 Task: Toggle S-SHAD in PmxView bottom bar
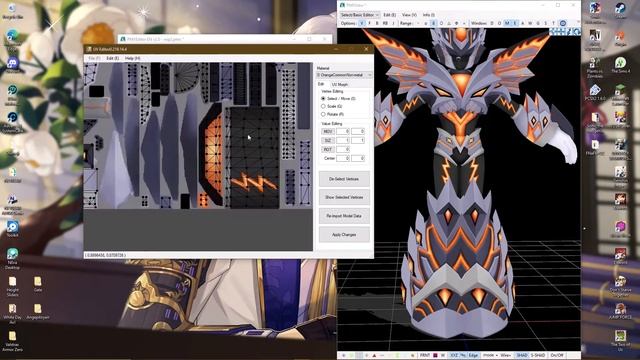pyautogui.click(x=538, y=356)
